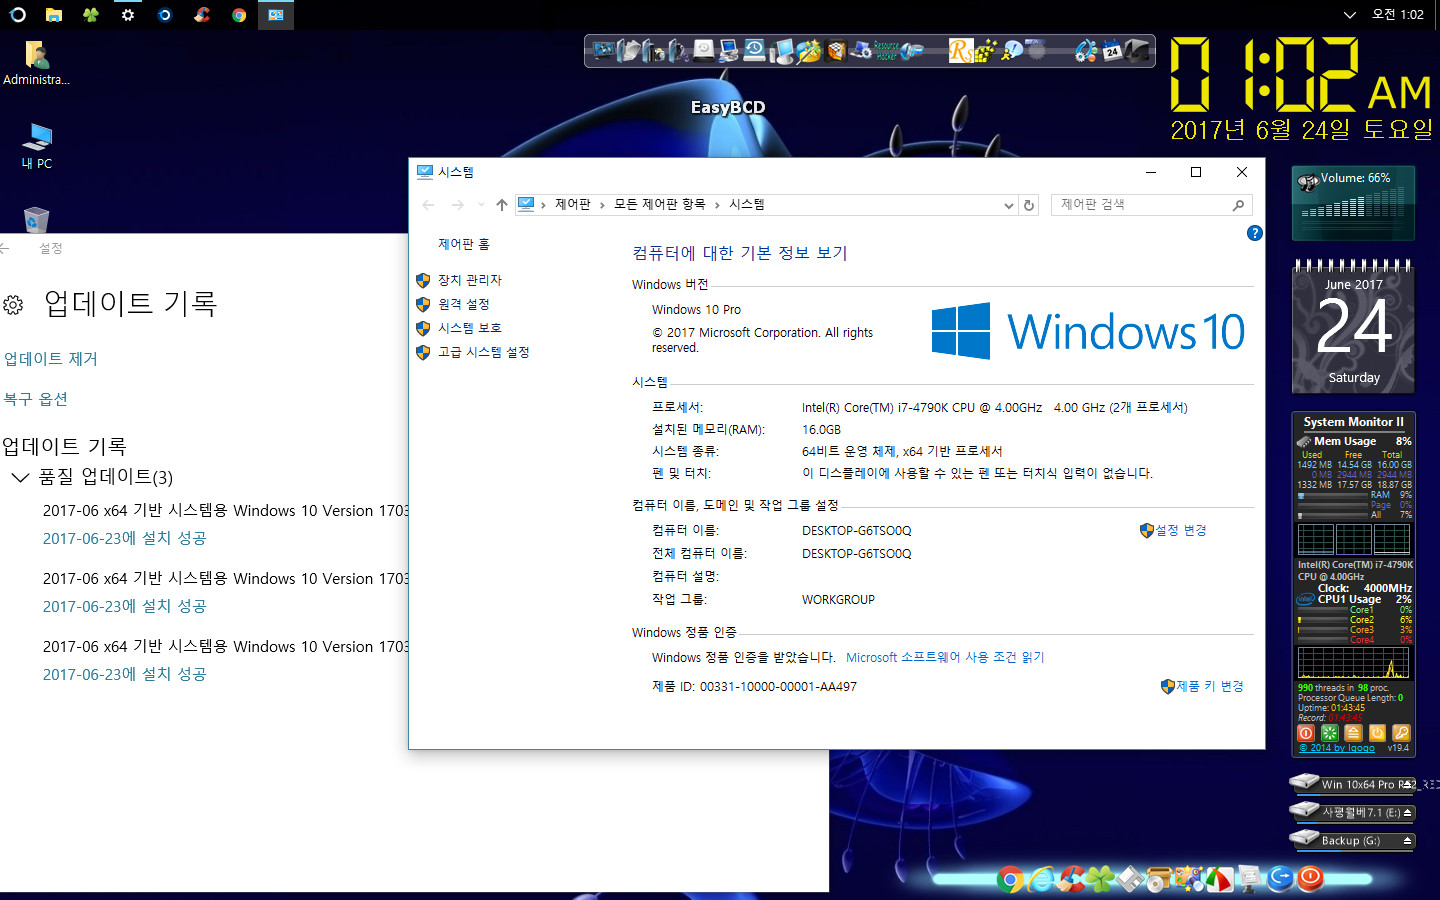
Task: Open 고급 시스템 설정 from the sidebar
Action: tap(483, 352)
